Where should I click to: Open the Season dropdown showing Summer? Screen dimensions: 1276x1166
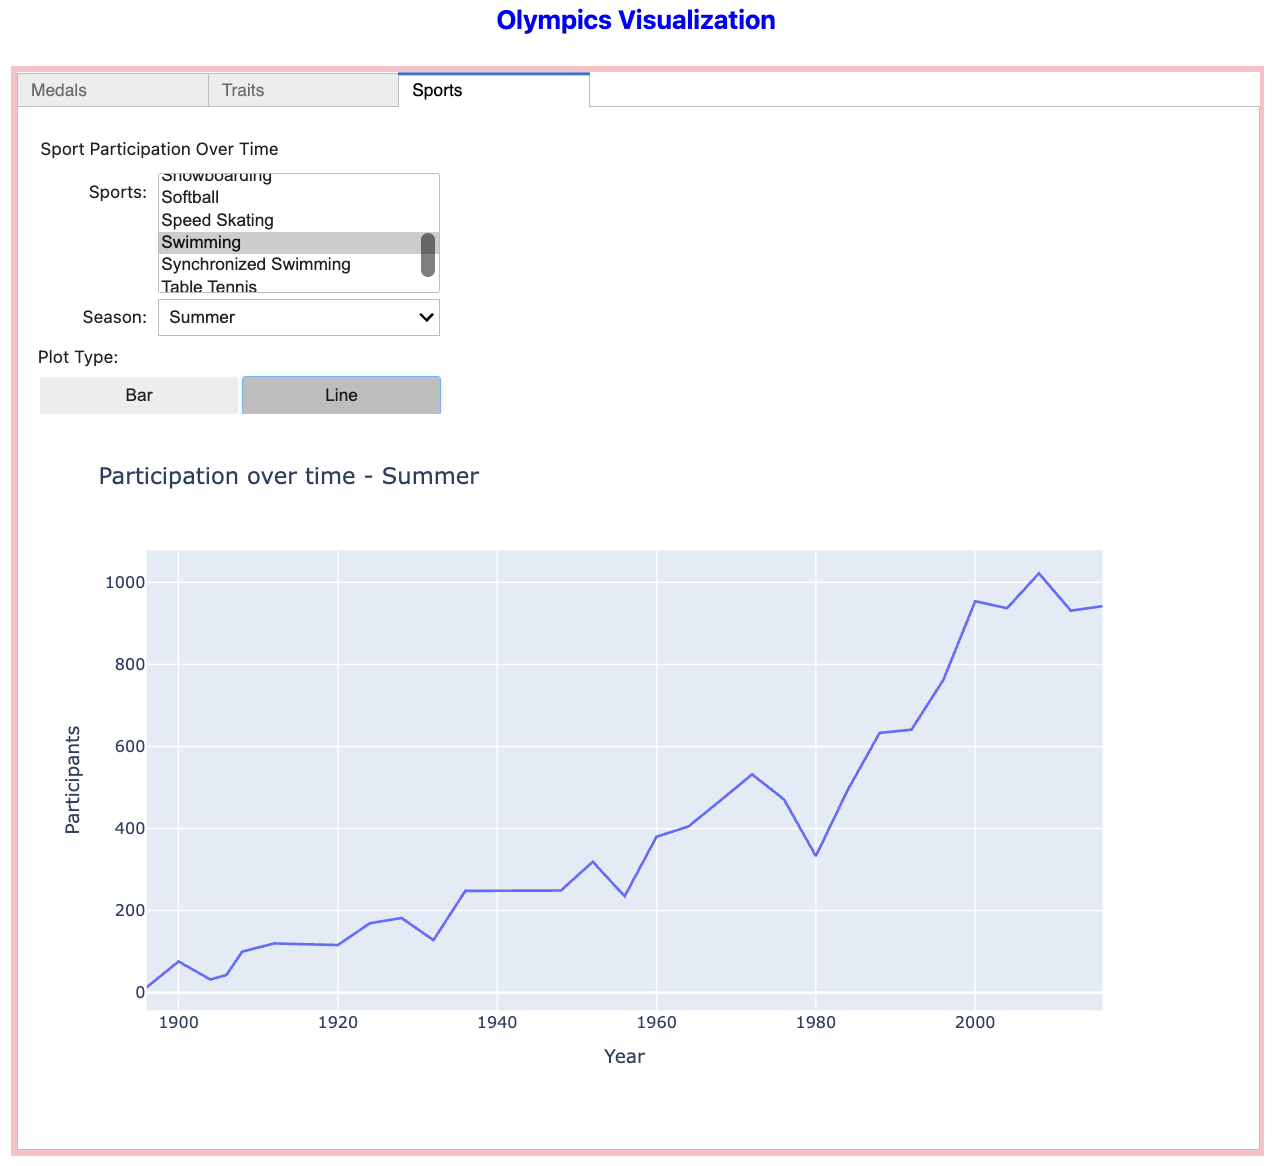click(x=298, y=317)
